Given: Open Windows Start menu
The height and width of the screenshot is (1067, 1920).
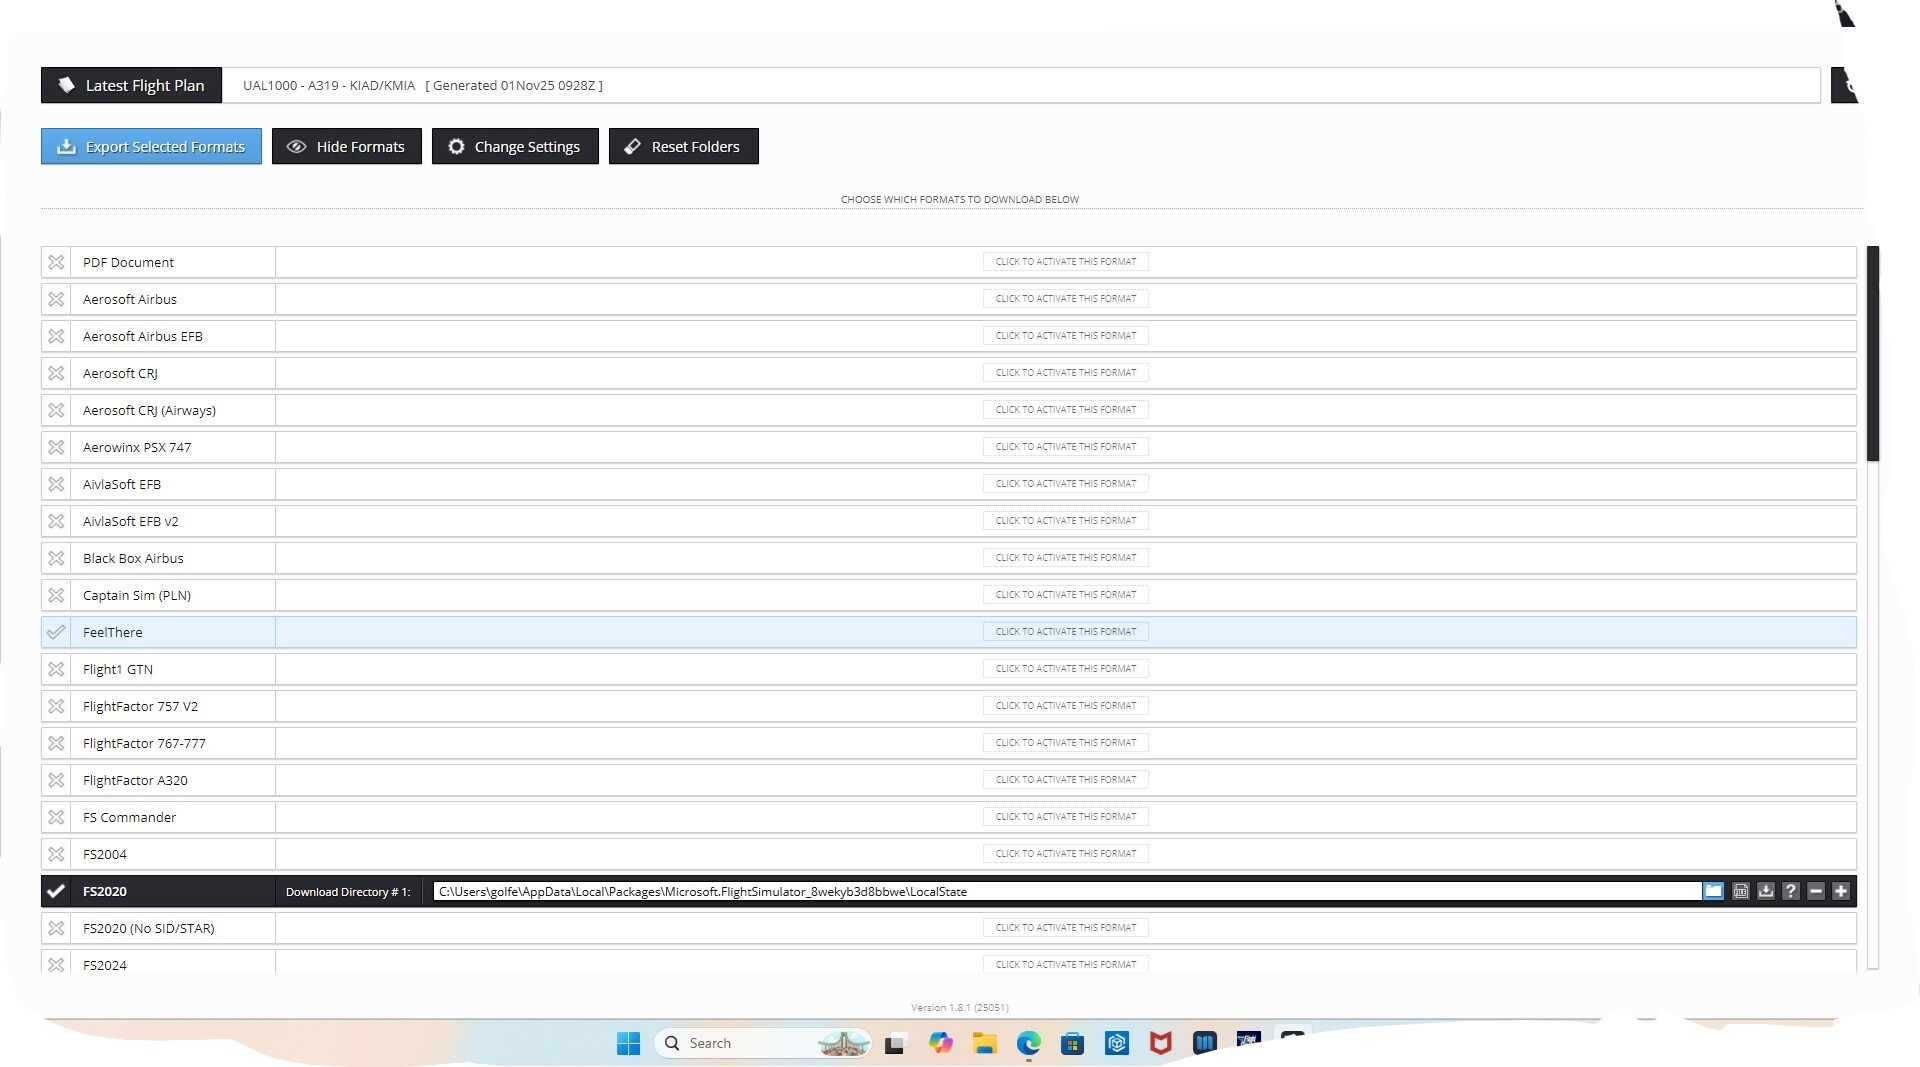Looking at the screenshot, I should (x=628, y=1043).
